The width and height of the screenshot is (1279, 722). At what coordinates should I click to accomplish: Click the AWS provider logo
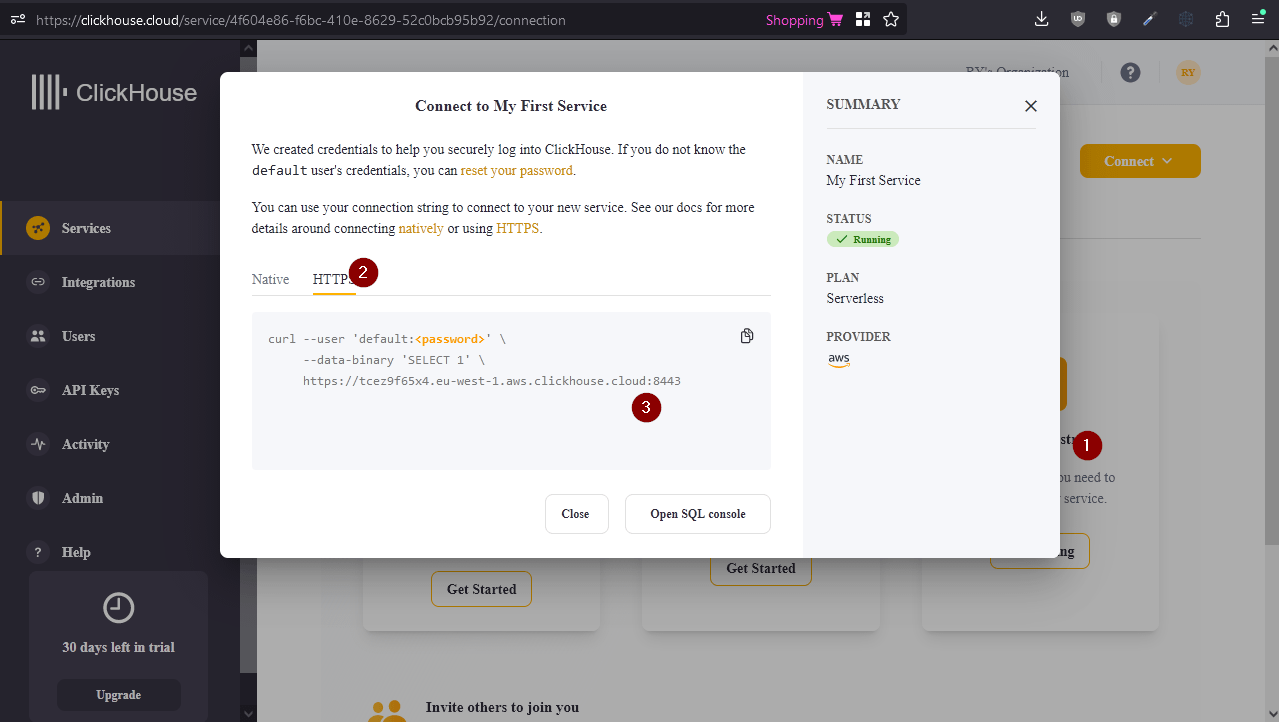point(838,360)
